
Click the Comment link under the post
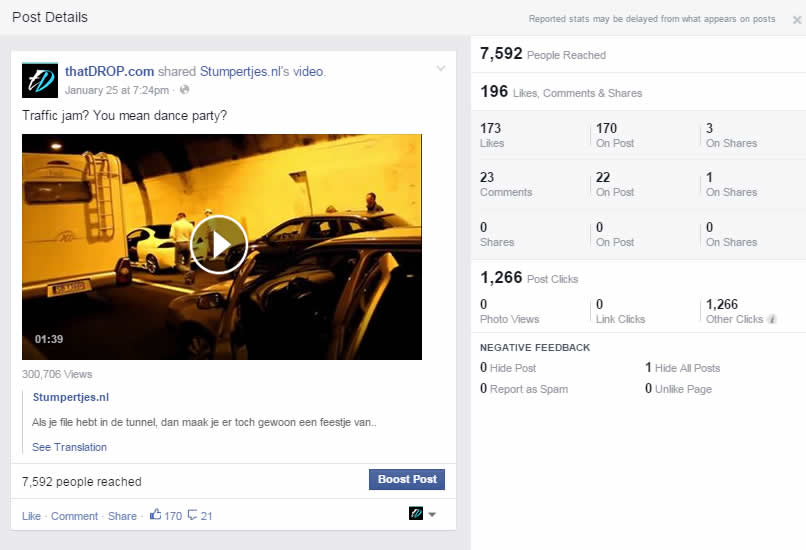(75, 516)
